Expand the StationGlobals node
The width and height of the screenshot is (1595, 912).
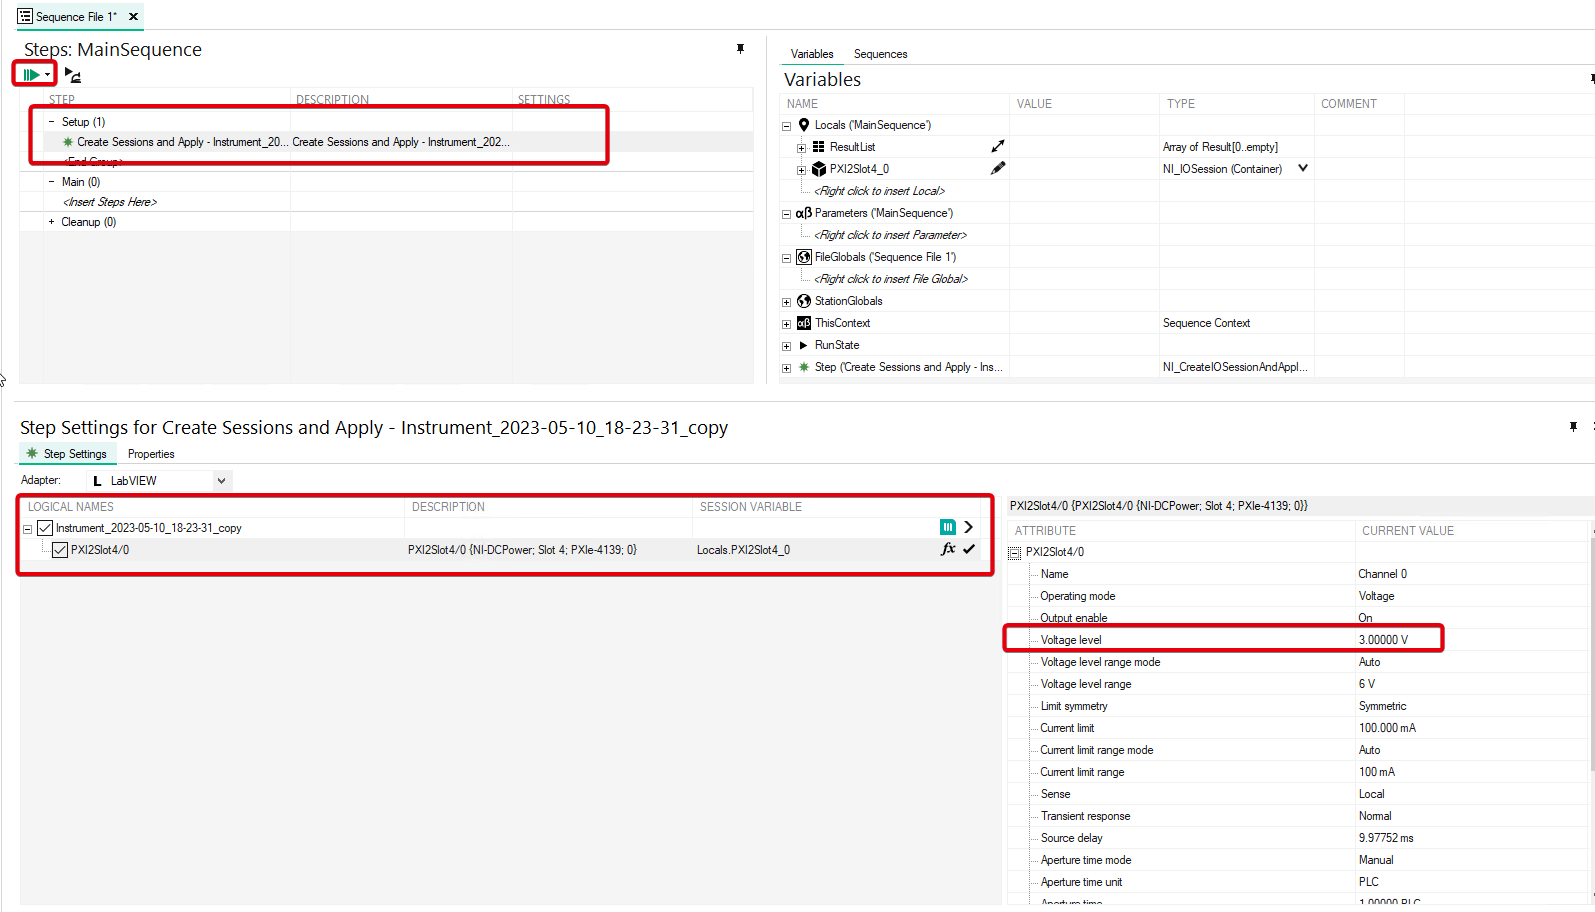(x=786, y=302)
